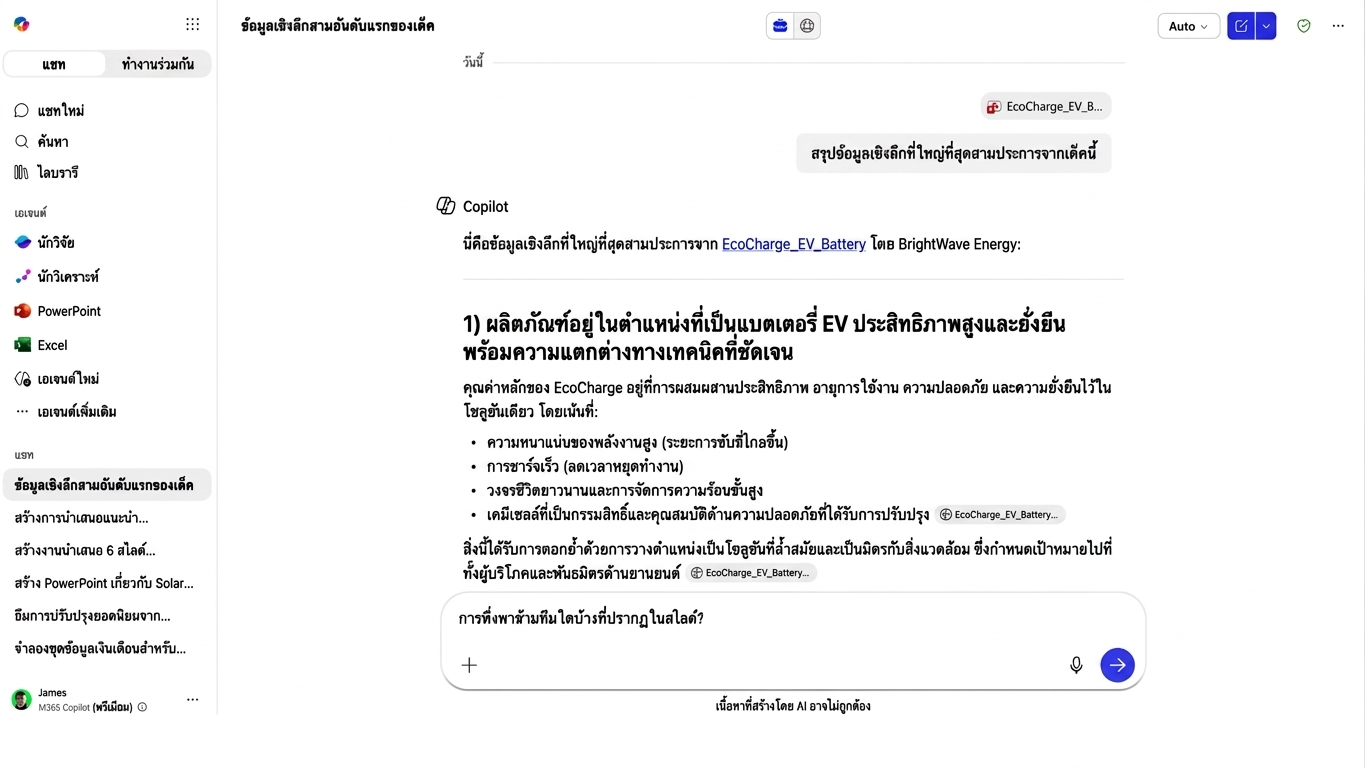Click the EcoCharge_EV_Battery hyperlink

[794, 244]
